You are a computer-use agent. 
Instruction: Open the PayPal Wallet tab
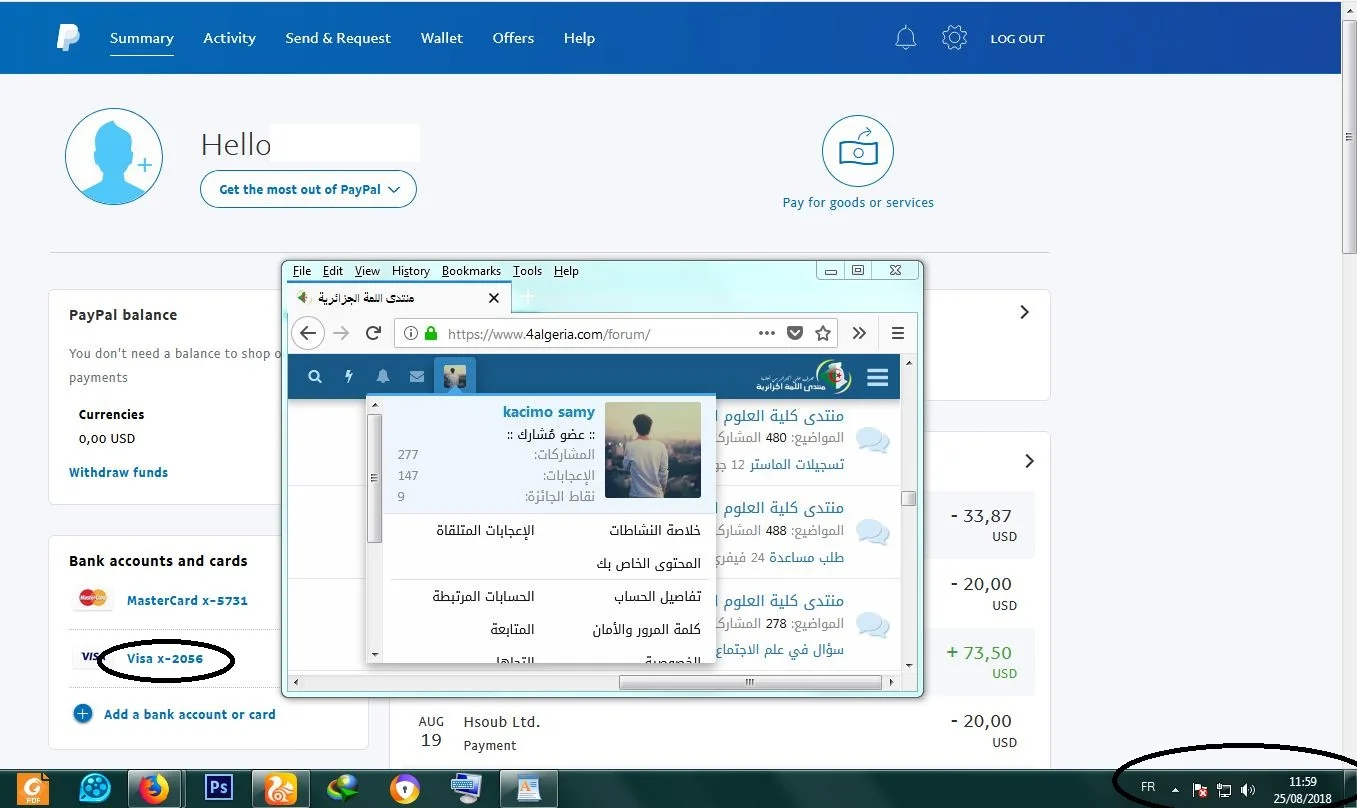coord(442,38)
